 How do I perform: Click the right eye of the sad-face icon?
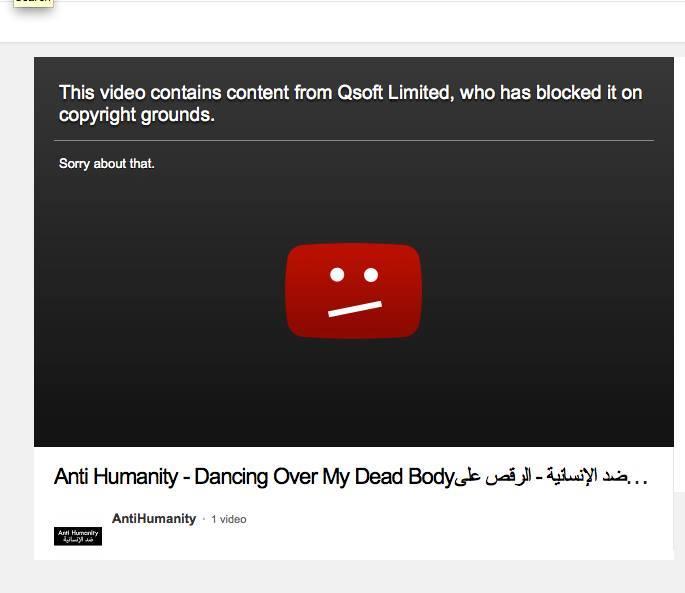pyautogui.click(x=371, y=275)
